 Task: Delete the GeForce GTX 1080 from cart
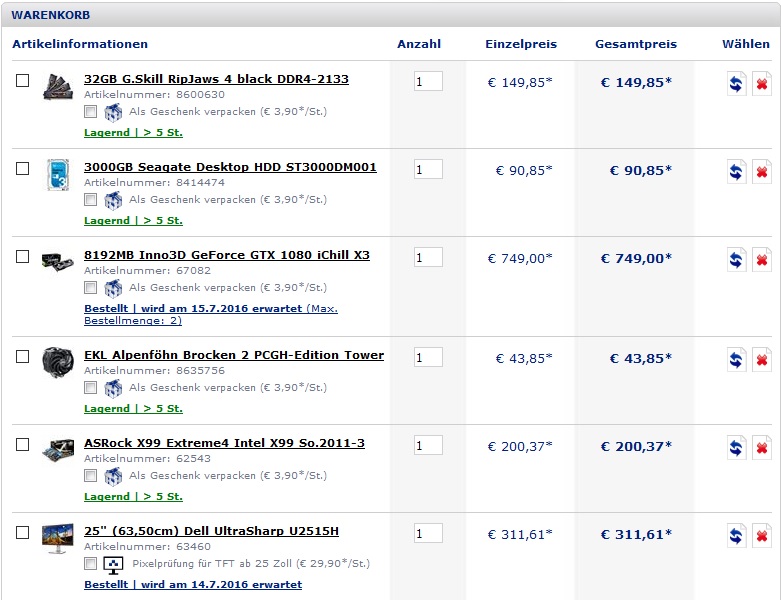click(761, 260)
